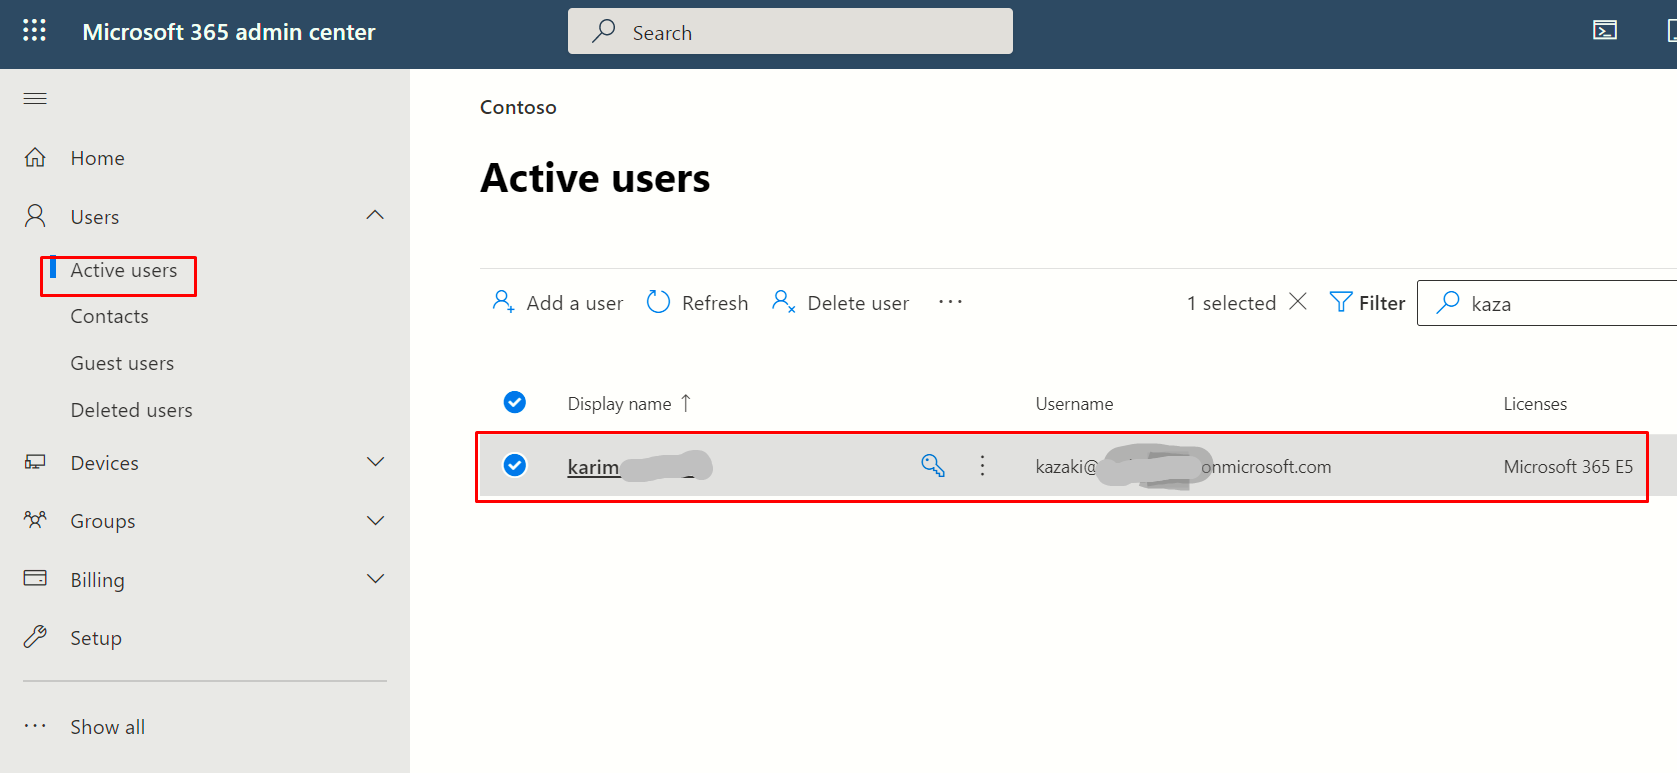
Task: Open Contacts in sidebar
Action: coord(109,316)
